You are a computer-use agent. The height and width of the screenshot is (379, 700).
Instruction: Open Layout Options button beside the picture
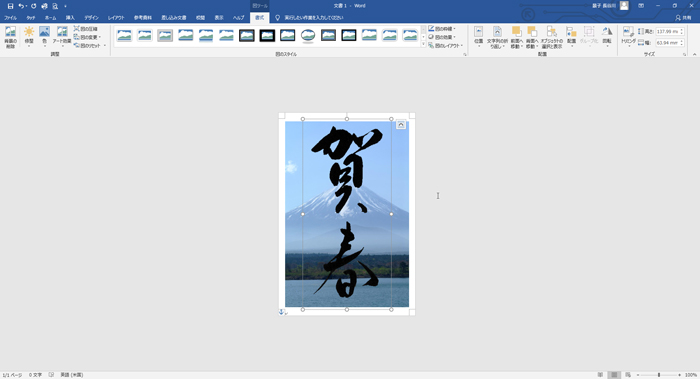[400, 125]
